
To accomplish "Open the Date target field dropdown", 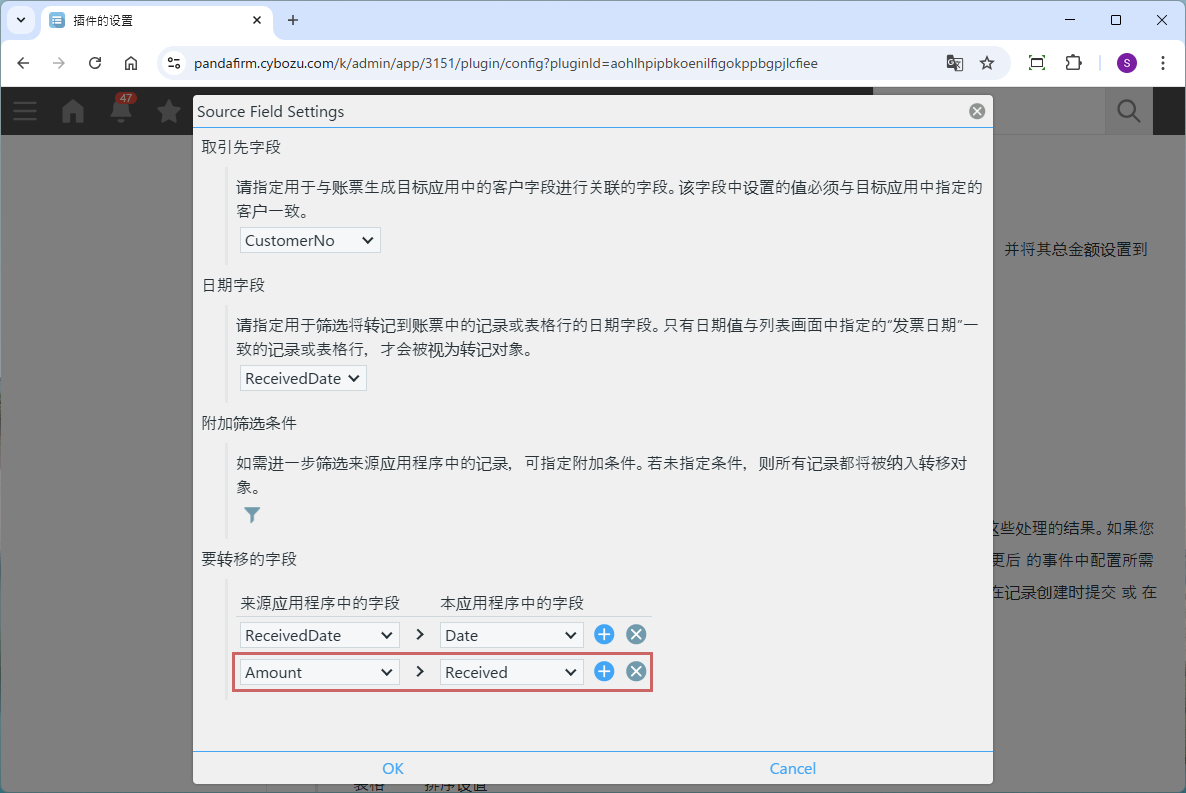I will click(x=511, y=635).
